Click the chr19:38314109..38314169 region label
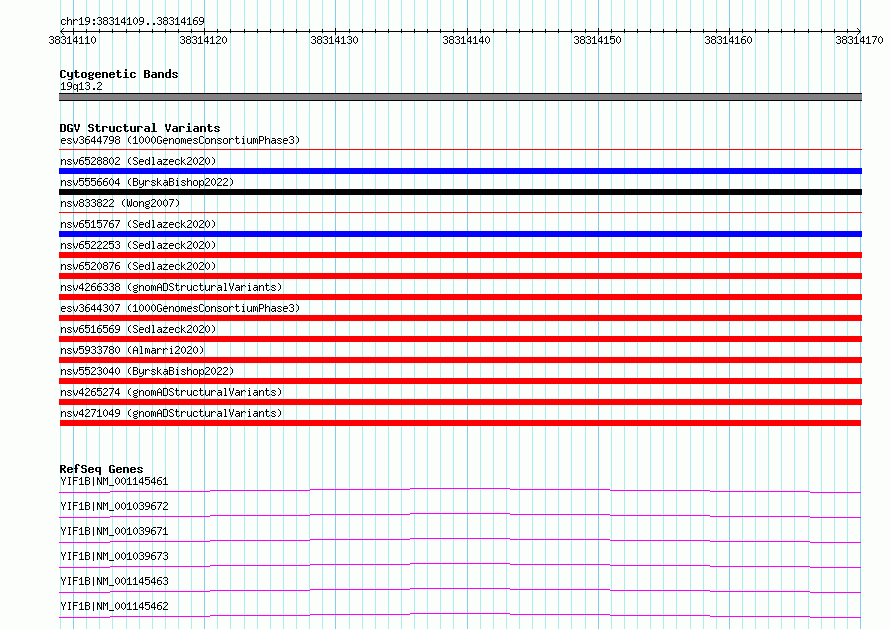 tap(132, 21)
